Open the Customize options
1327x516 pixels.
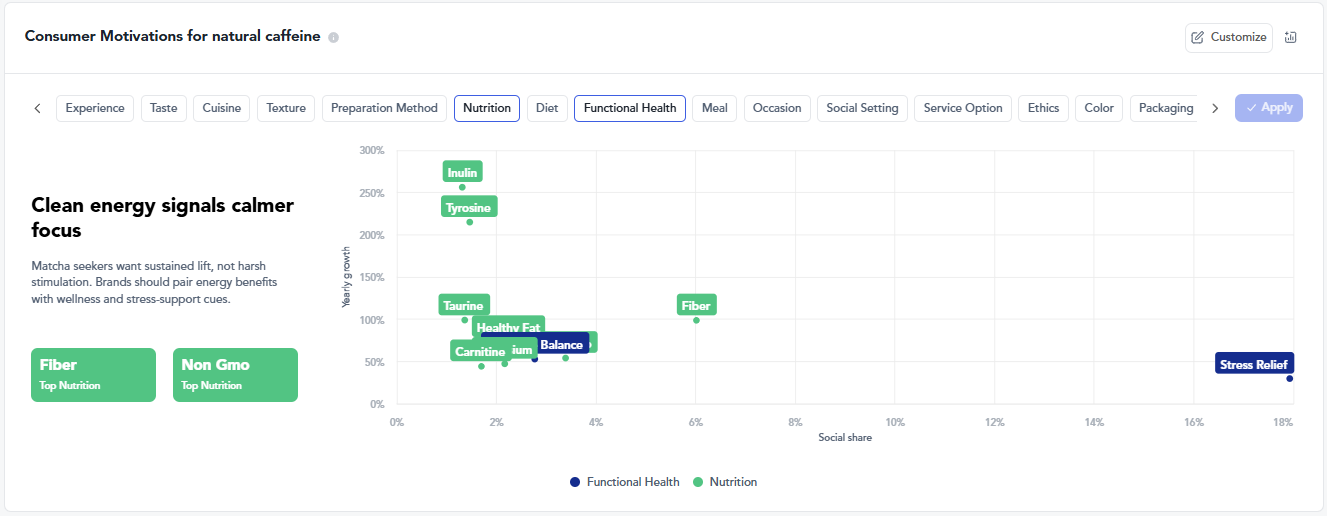(1229, 37)
